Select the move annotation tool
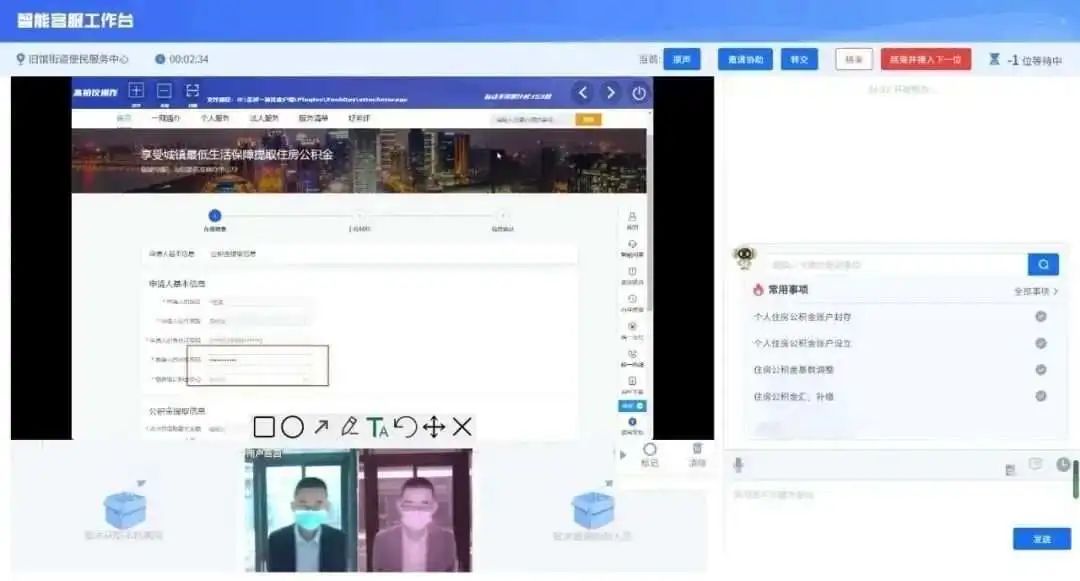 434,427
